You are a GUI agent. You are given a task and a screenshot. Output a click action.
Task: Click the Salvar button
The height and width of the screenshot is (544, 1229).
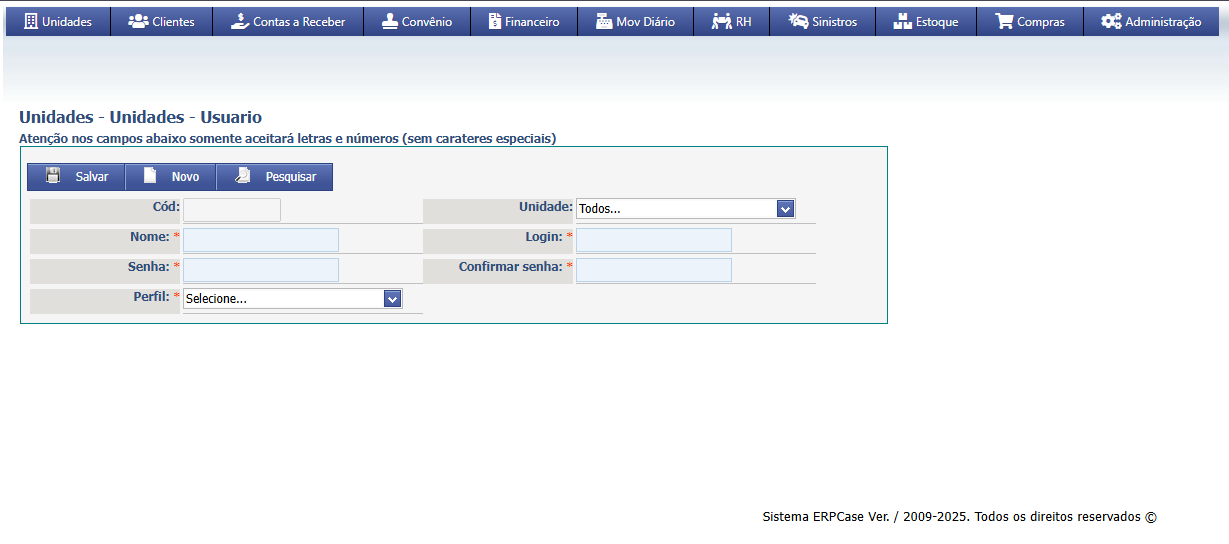76,177
